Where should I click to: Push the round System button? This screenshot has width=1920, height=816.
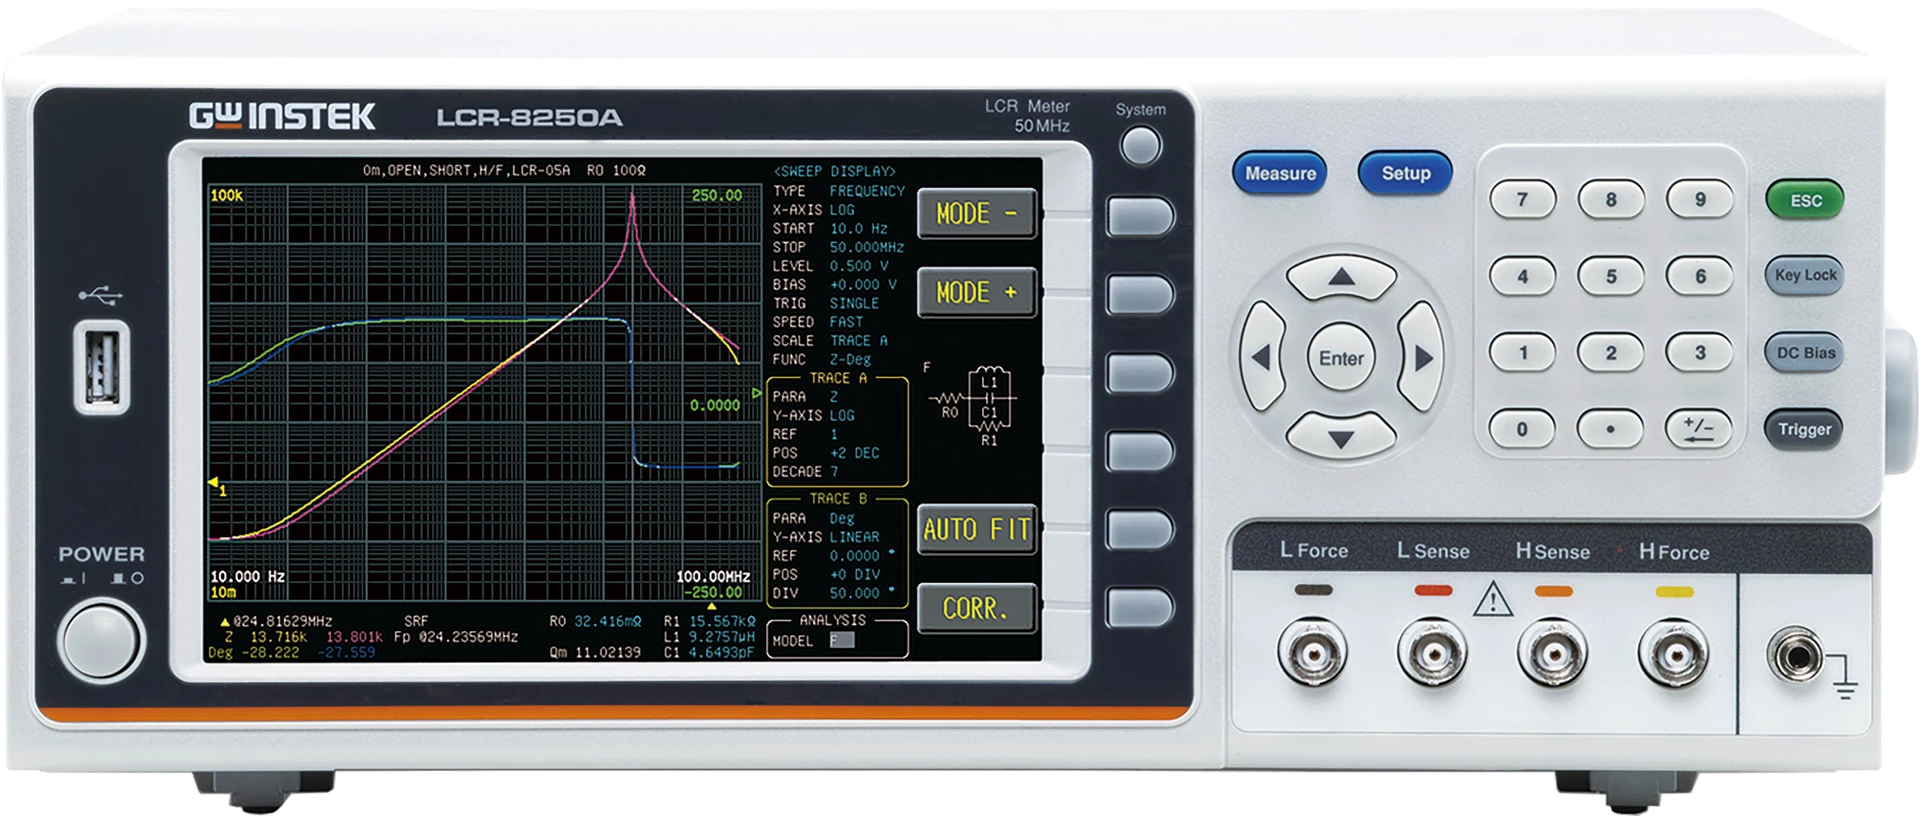[x=1141, y=146]
